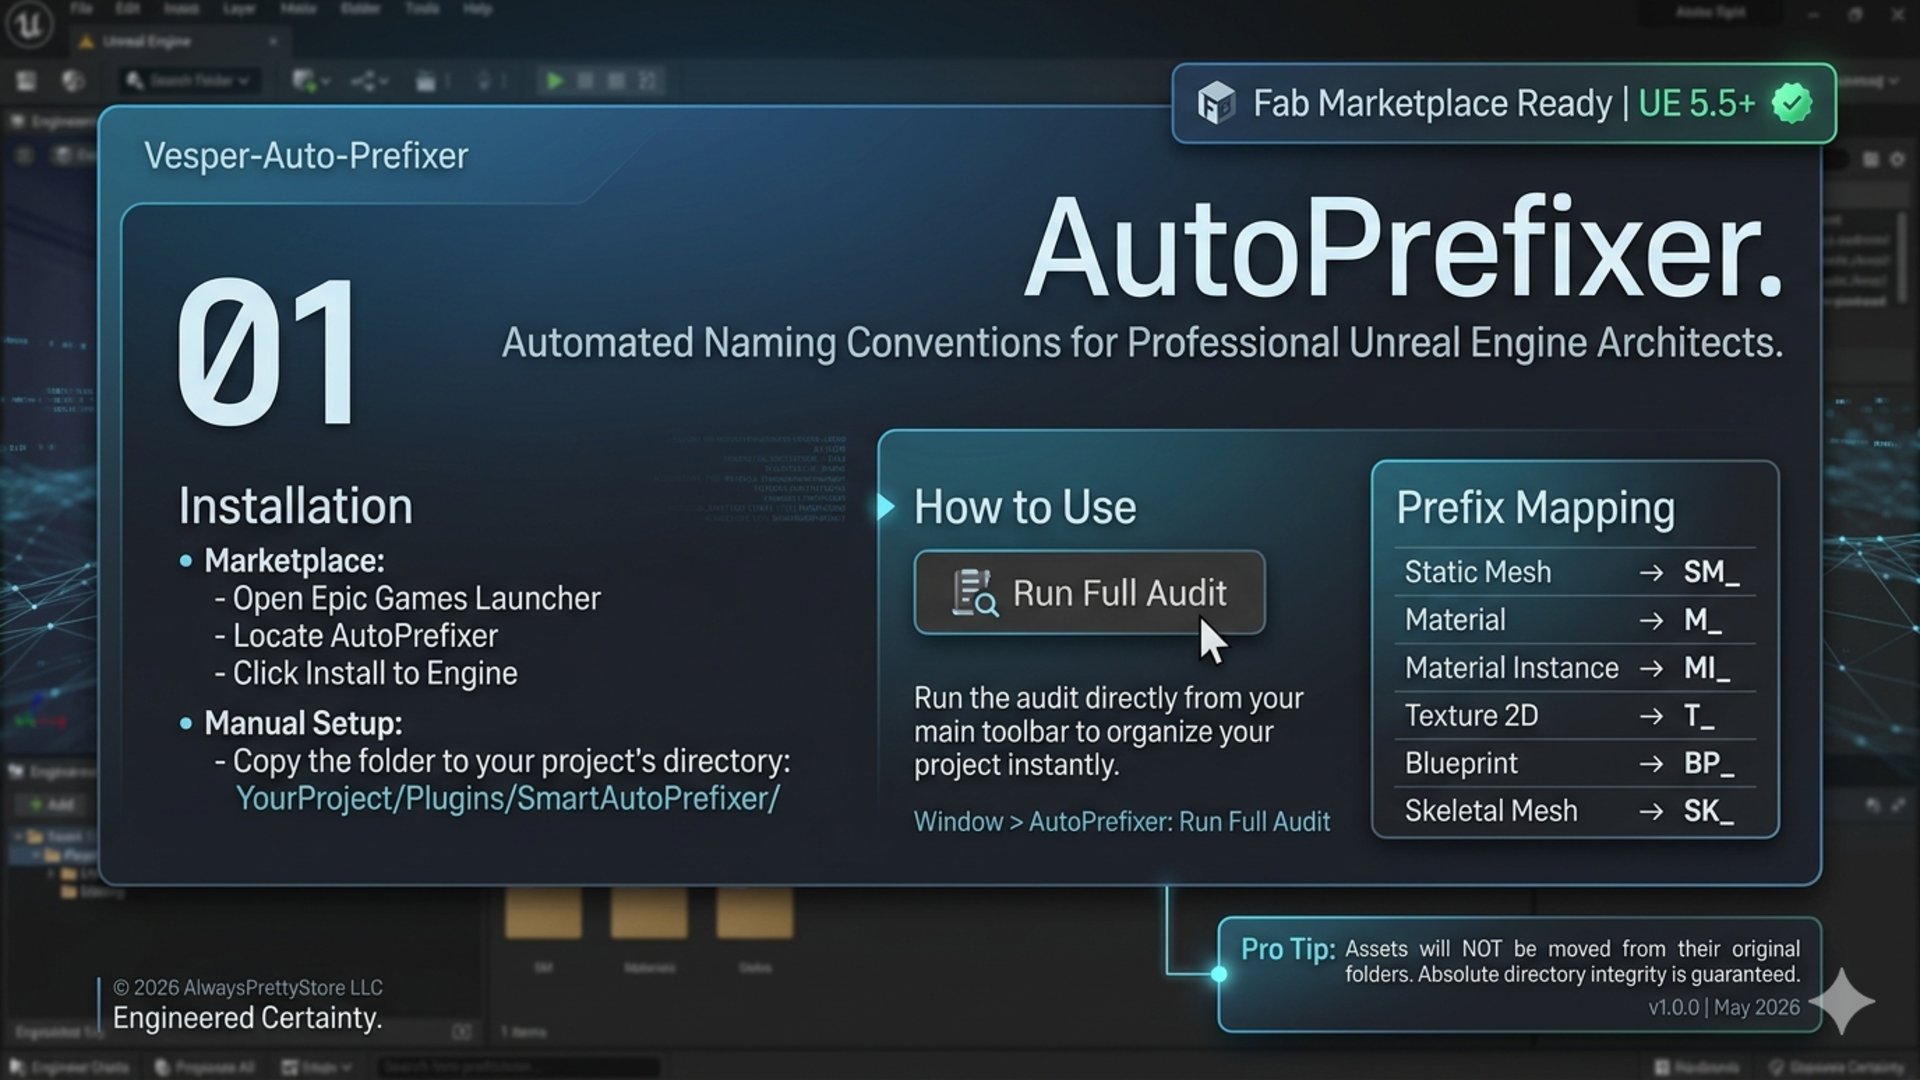This screenshot has width=1920, height=1080.
Task: Click the Fab cube logo icon in the badge
Action: click(x=1216, y=103)
